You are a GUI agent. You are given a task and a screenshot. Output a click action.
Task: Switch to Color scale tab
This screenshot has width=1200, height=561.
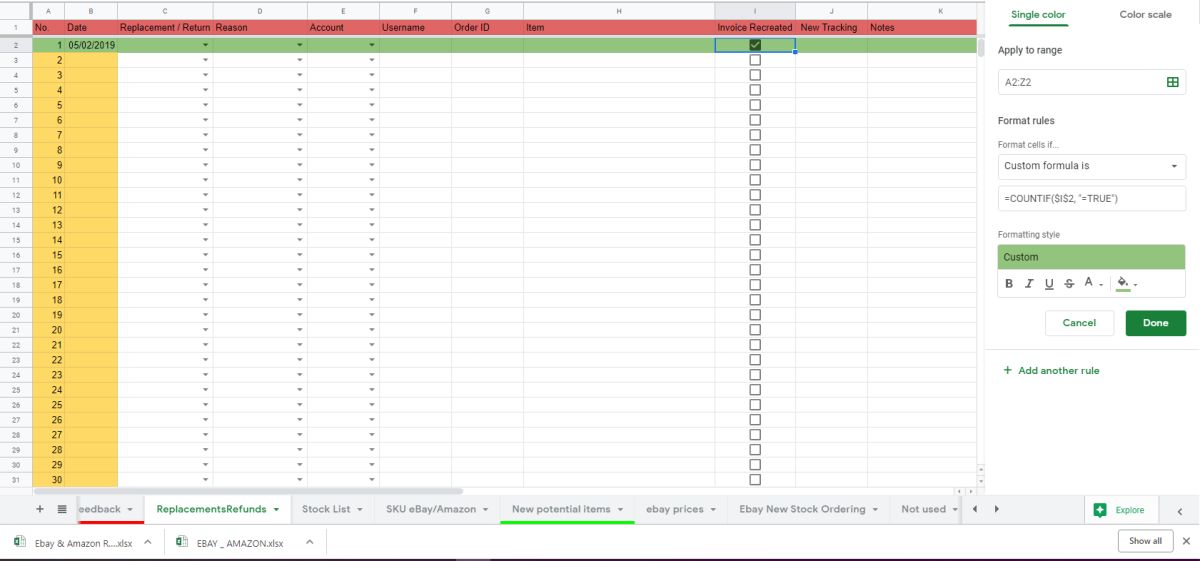[x=1145, y=15]
